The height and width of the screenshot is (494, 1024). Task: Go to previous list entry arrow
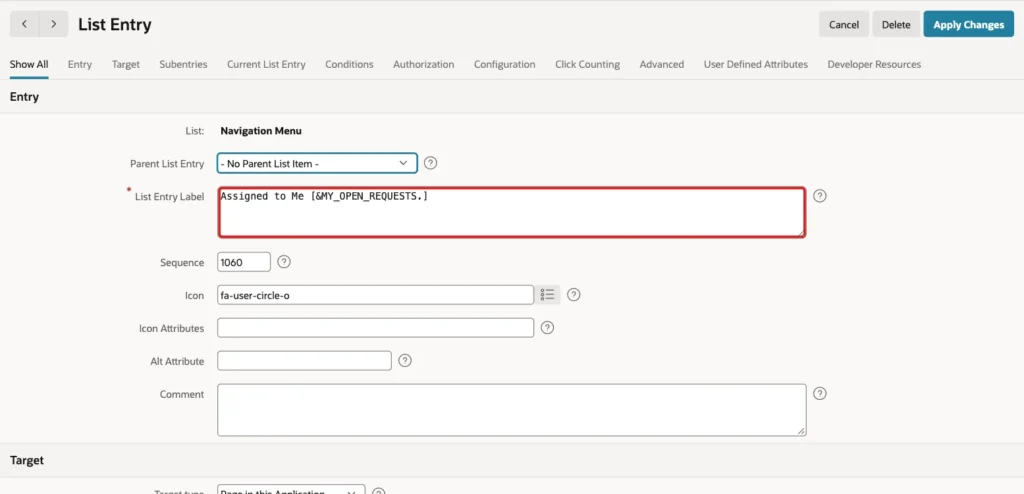(x=24, y=24)
